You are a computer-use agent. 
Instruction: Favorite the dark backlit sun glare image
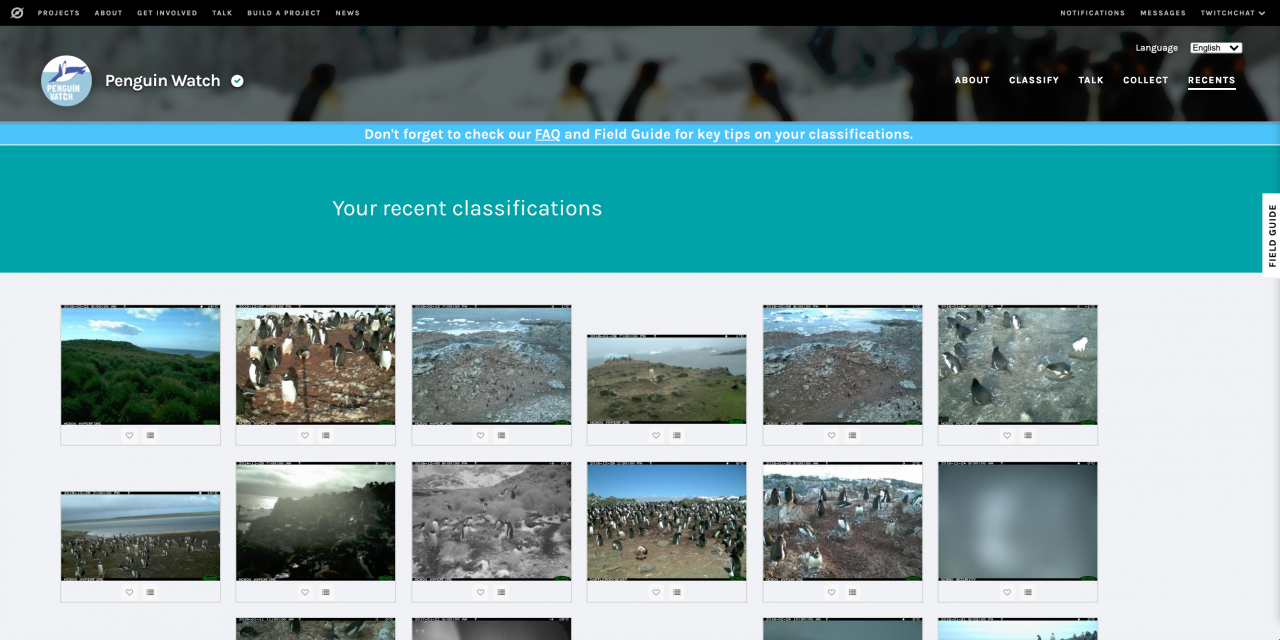(305, 592)
